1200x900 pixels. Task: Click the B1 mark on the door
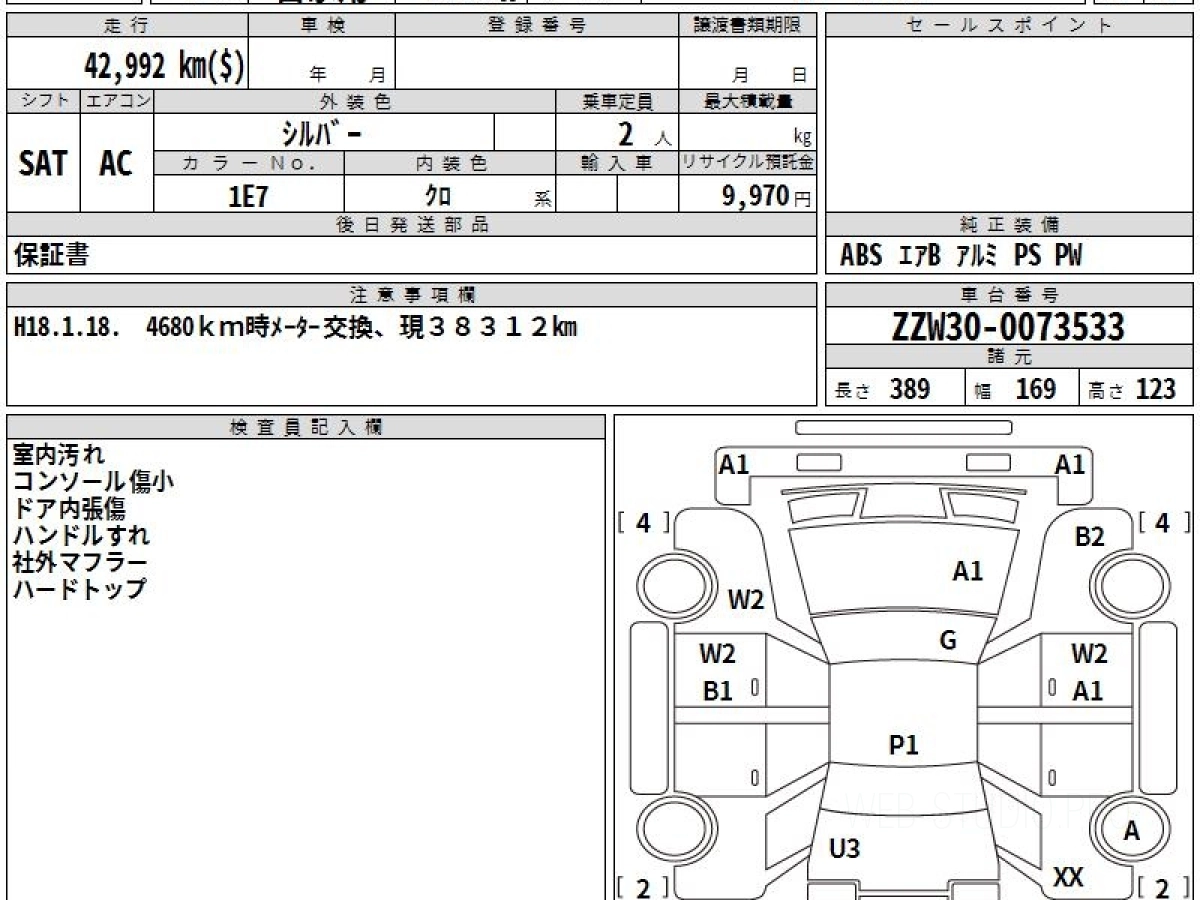[x=718, y=692]
